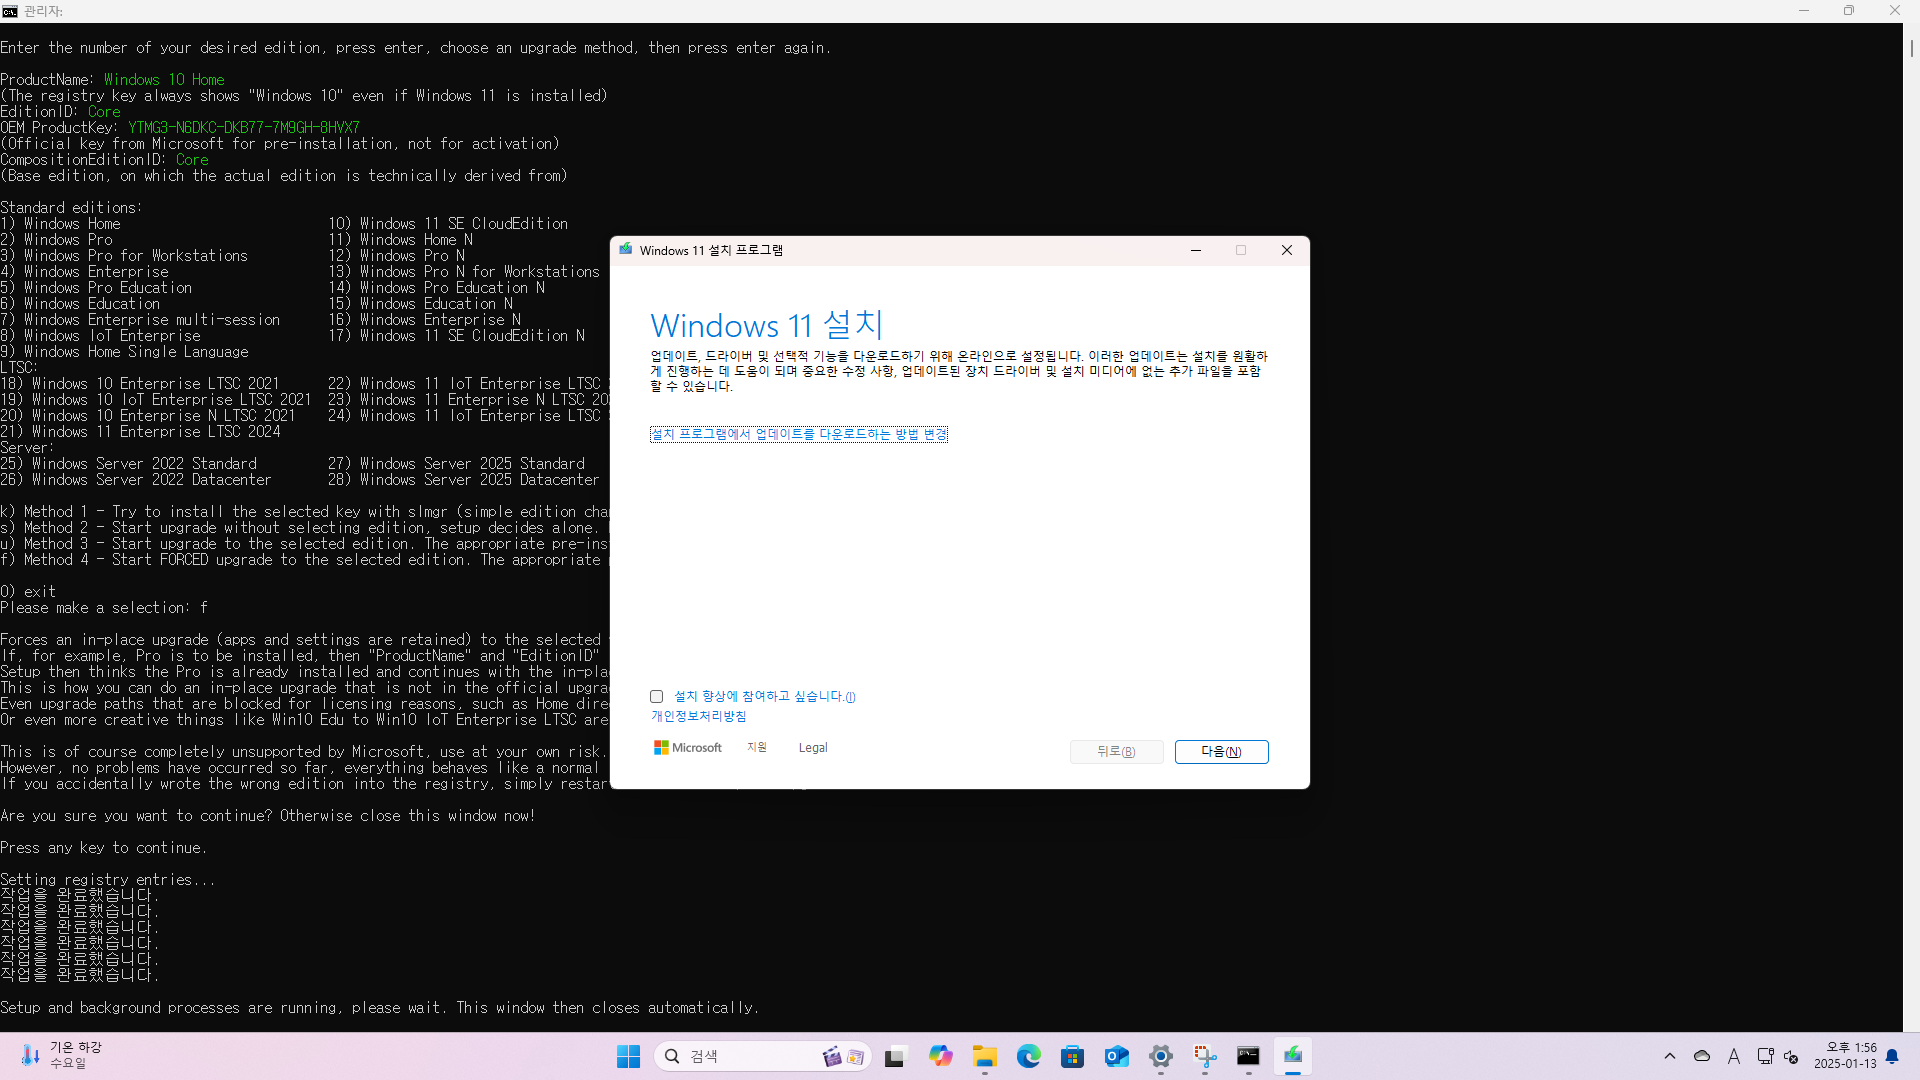Open the 개인정보처리방침 privacy link
Image resolution: width=1920 pixels, height=1080 pixels.
698,716
